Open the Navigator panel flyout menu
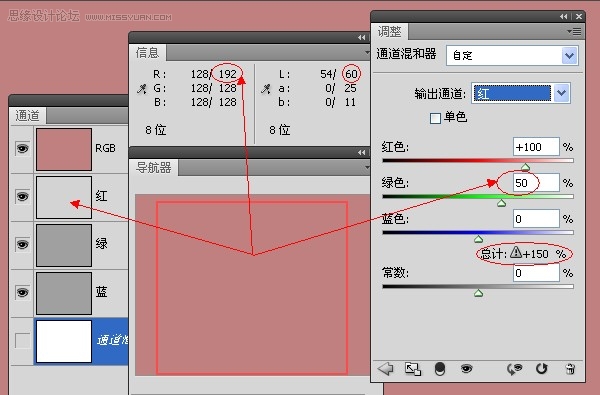Image resolution: width=600 pixels, height=395 pixels. [367, 167]
